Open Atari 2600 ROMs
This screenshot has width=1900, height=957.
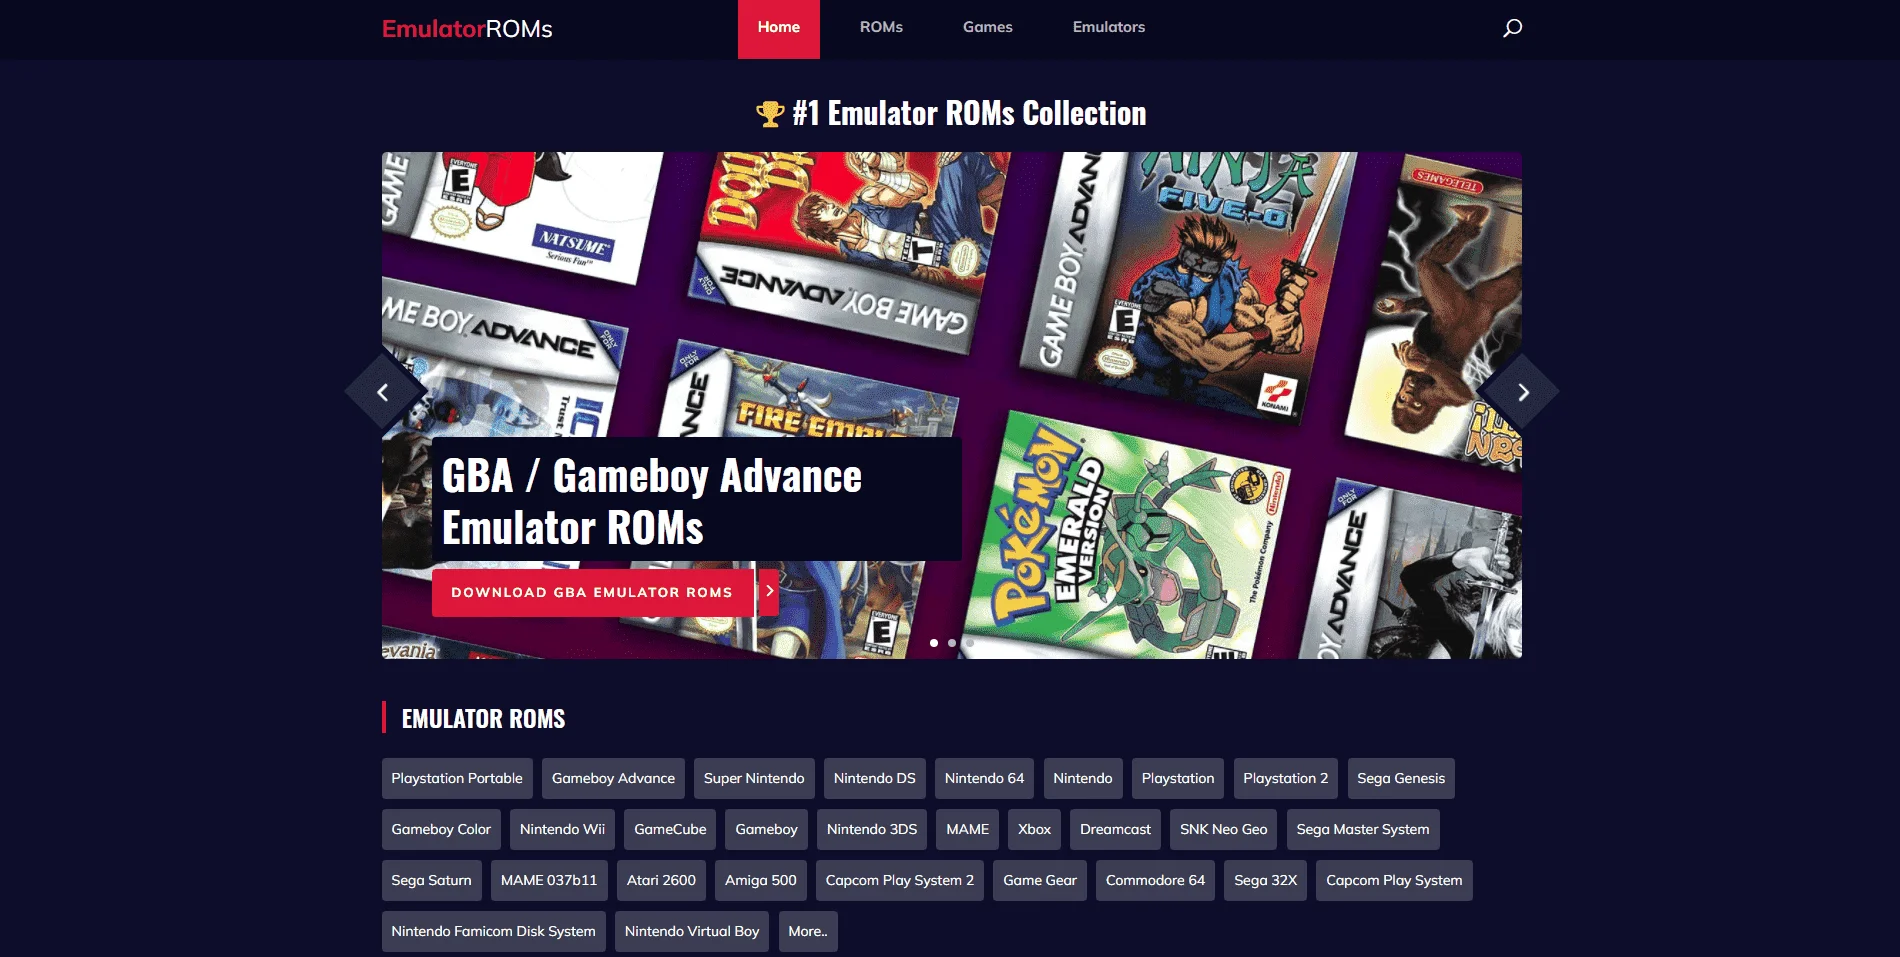(x=661, y=880)
